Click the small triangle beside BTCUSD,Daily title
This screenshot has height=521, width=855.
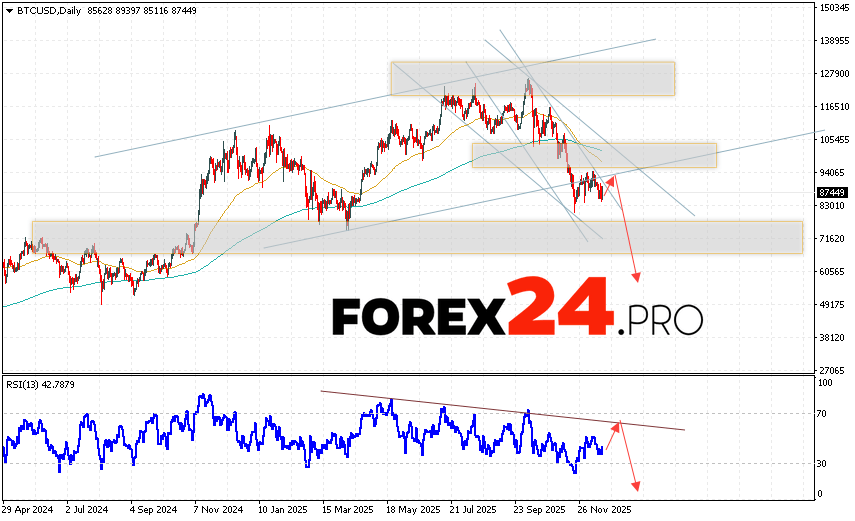pos(7,9)
